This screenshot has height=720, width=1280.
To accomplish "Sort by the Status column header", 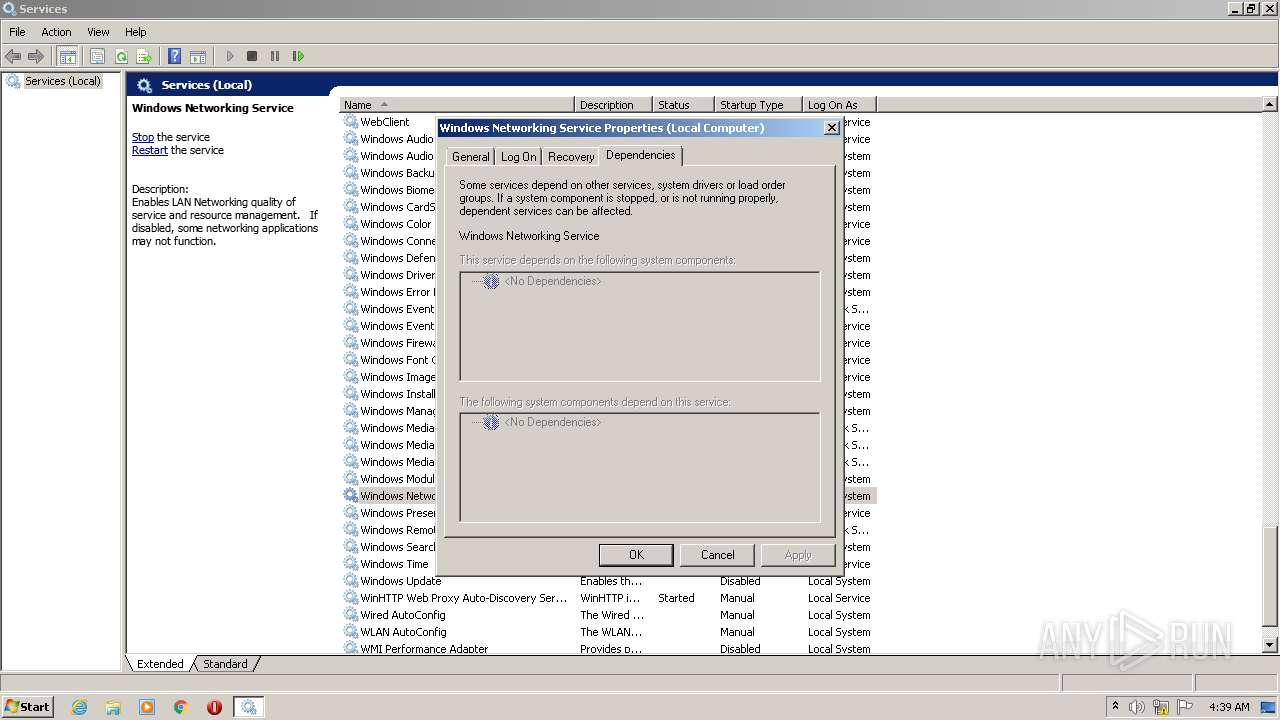I will pyautogui.click(x=684, y=105).
